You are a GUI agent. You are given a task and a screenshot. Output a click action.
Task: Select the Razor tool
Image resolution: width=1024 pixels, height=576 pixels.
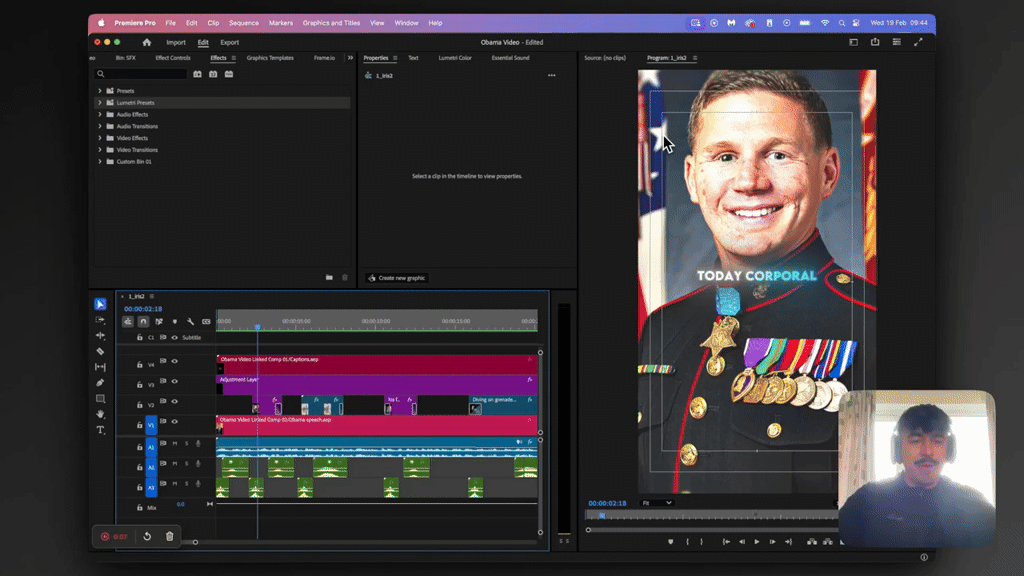point(100,351)
